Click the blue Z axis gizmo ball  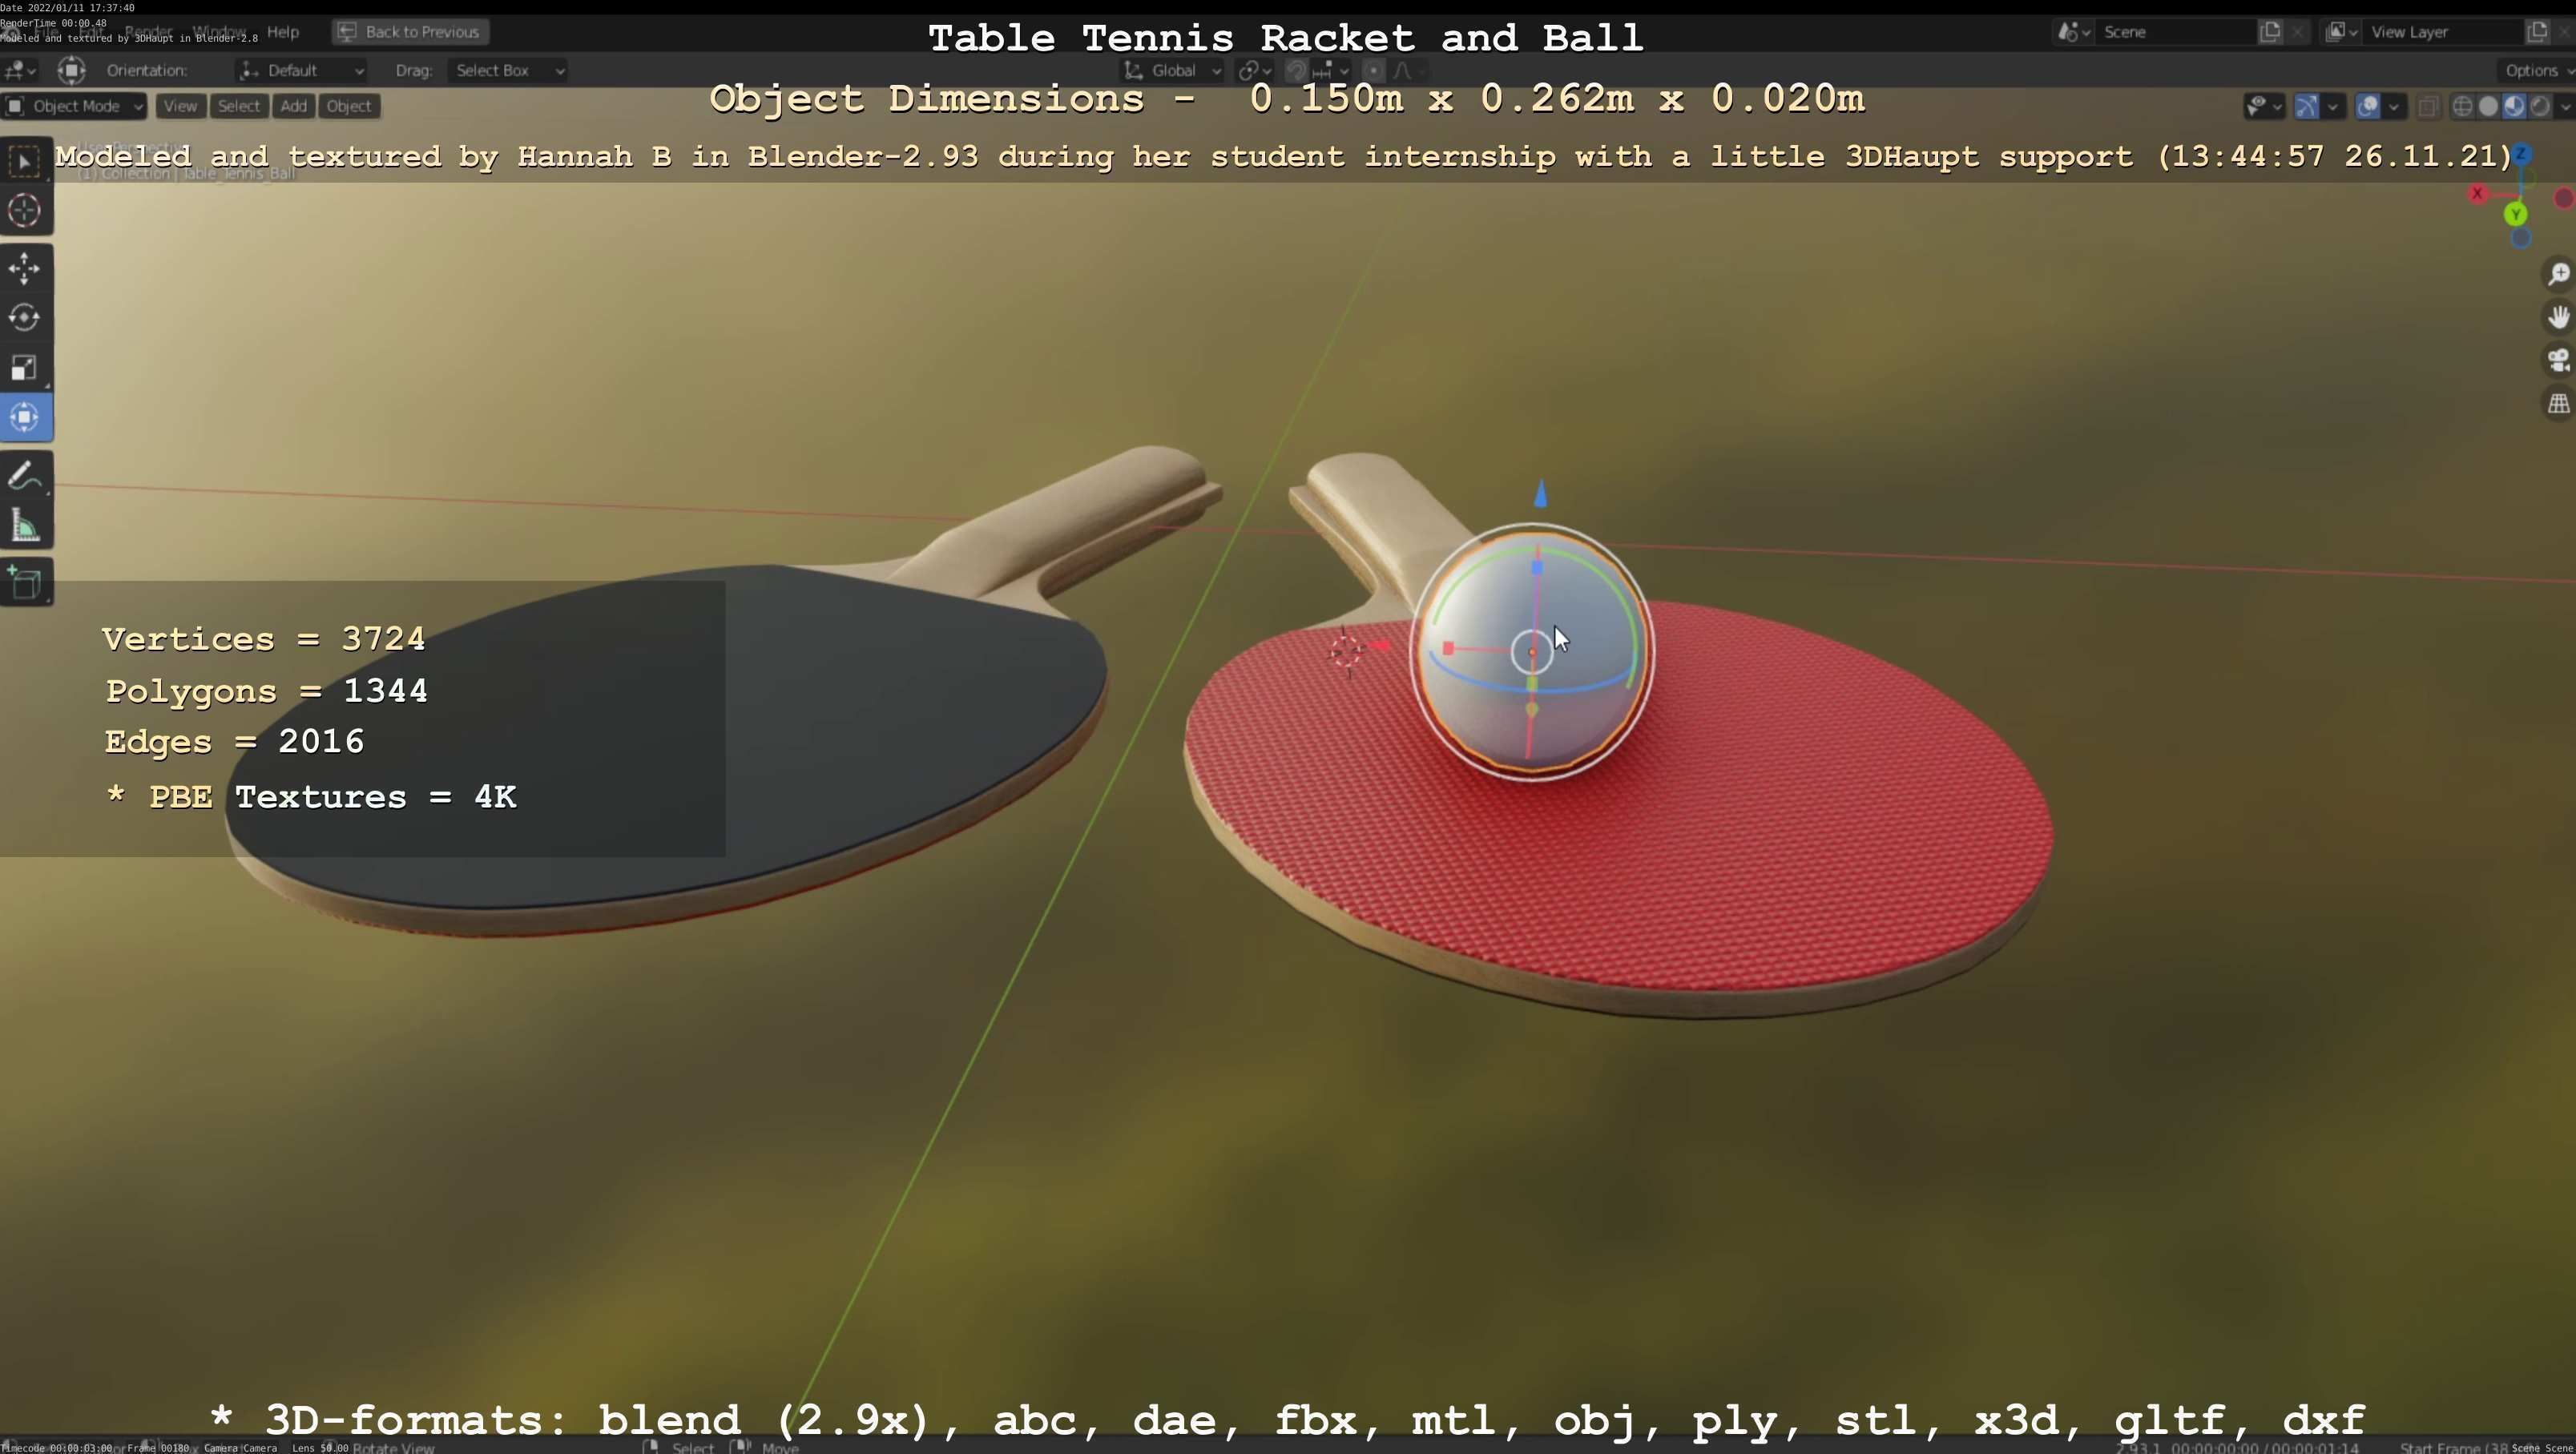click(2521, 153)
